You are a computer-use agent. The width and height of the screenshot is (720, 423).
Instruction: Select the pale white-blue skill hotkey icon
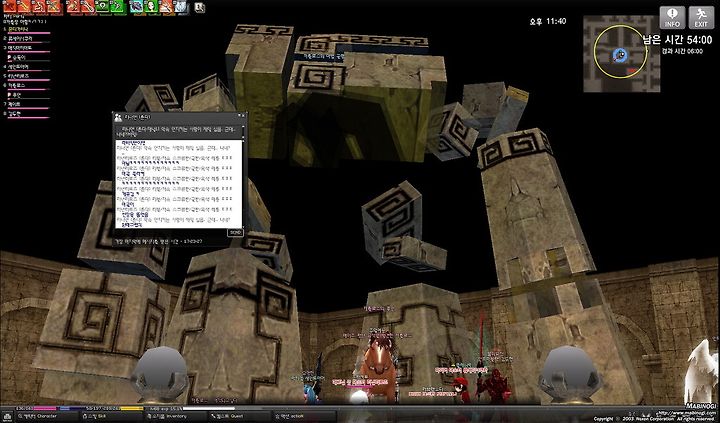pyautogui.click(x=181, y=6)
